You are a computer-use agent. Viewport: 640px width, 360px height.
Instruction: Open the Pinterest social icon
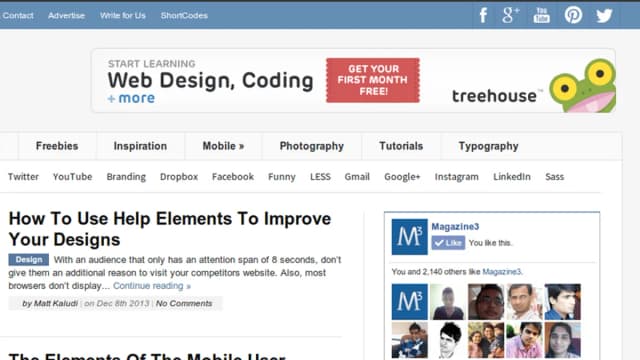(x=573, y=16)
